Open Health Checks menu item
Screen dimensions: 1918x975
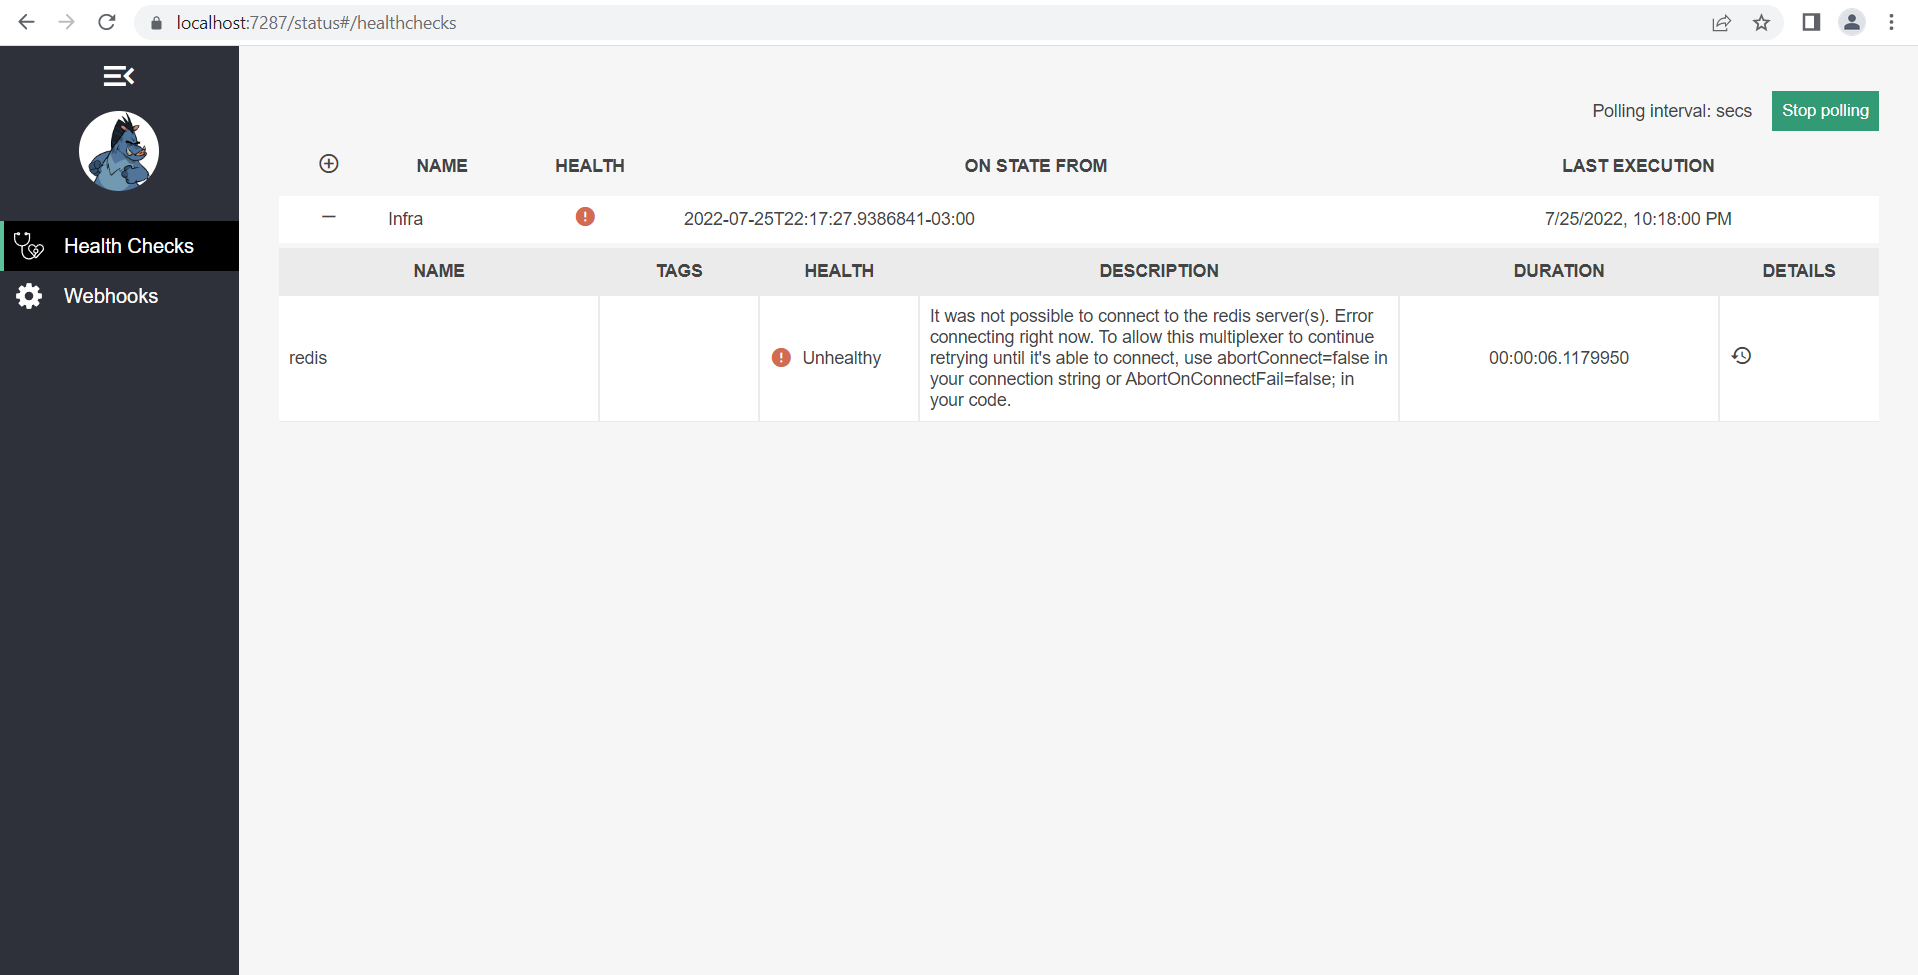pyautogui.click(x=128, y=246)
